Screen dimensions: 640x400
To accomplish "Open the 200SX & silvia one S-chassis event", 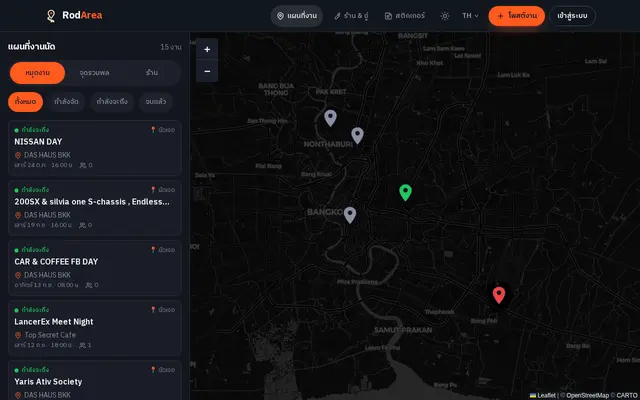I will point(95,208).
